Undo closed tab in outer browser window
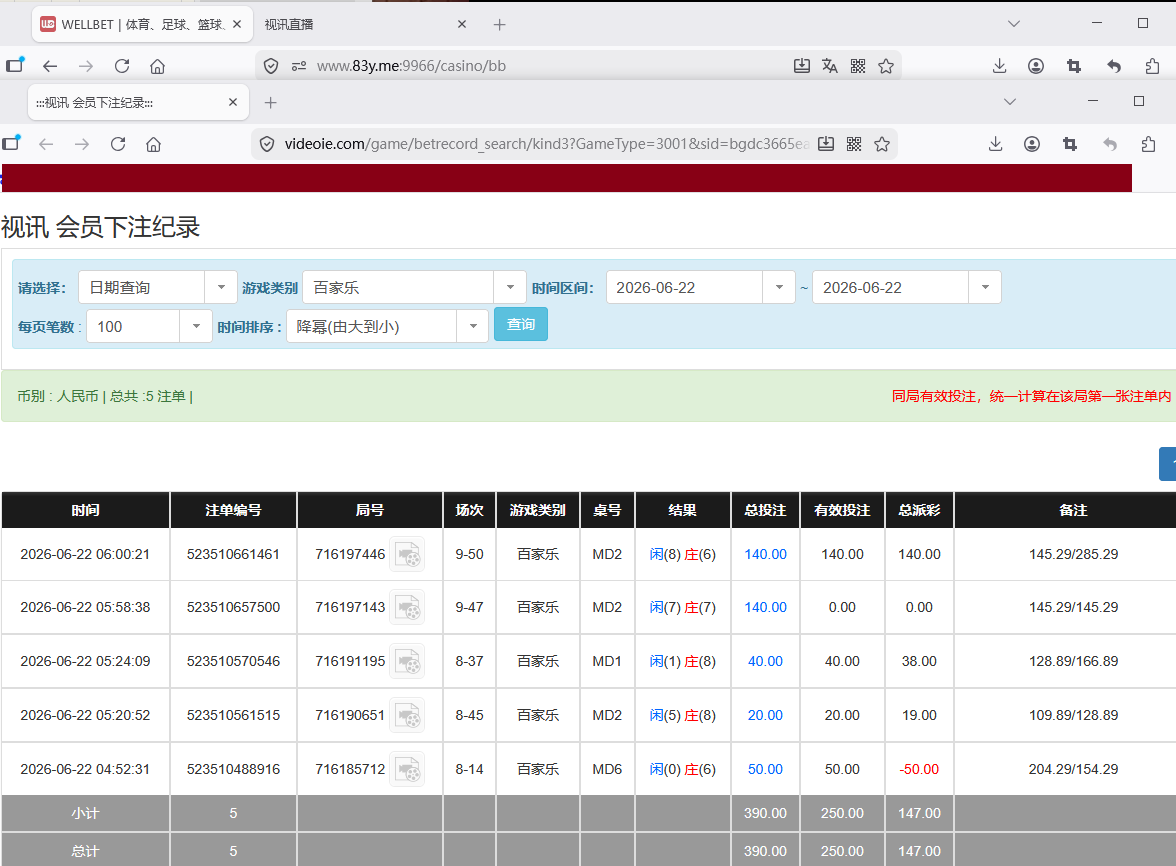 [1114, 66]
